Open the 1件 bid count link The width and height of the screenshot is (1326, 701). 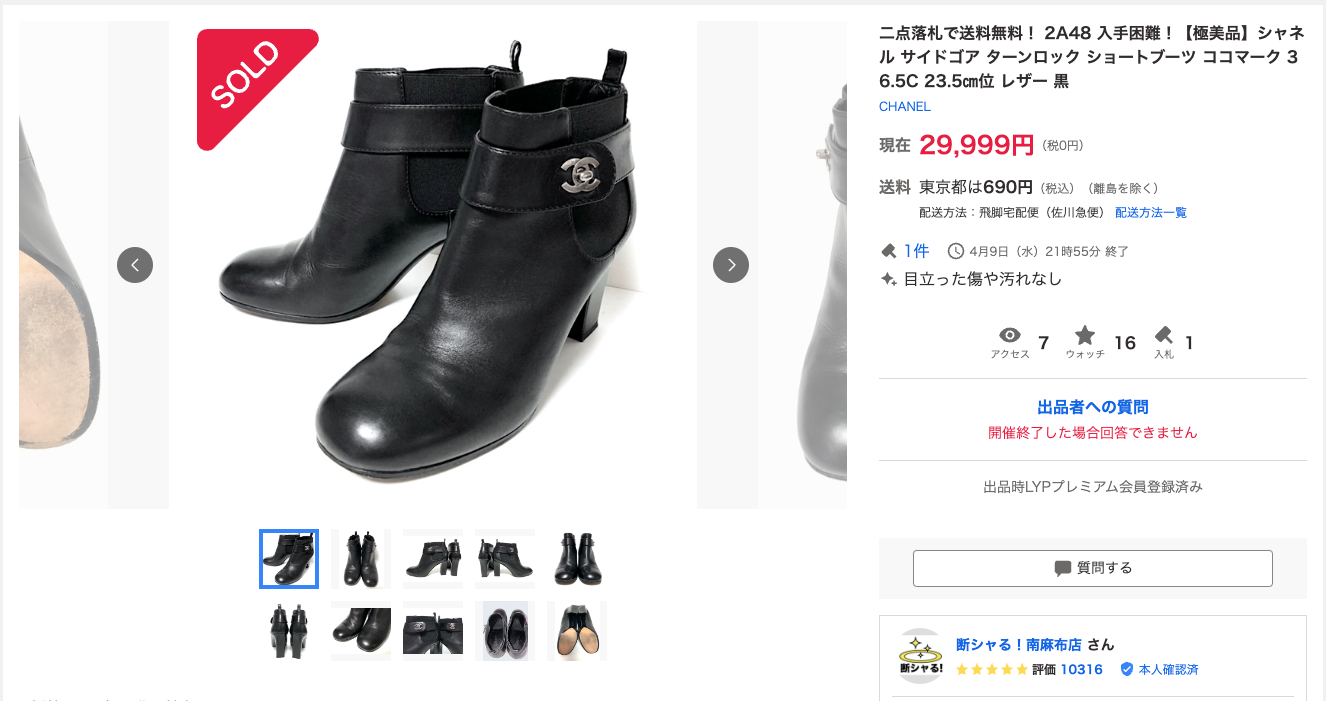(x=917, y=251)
